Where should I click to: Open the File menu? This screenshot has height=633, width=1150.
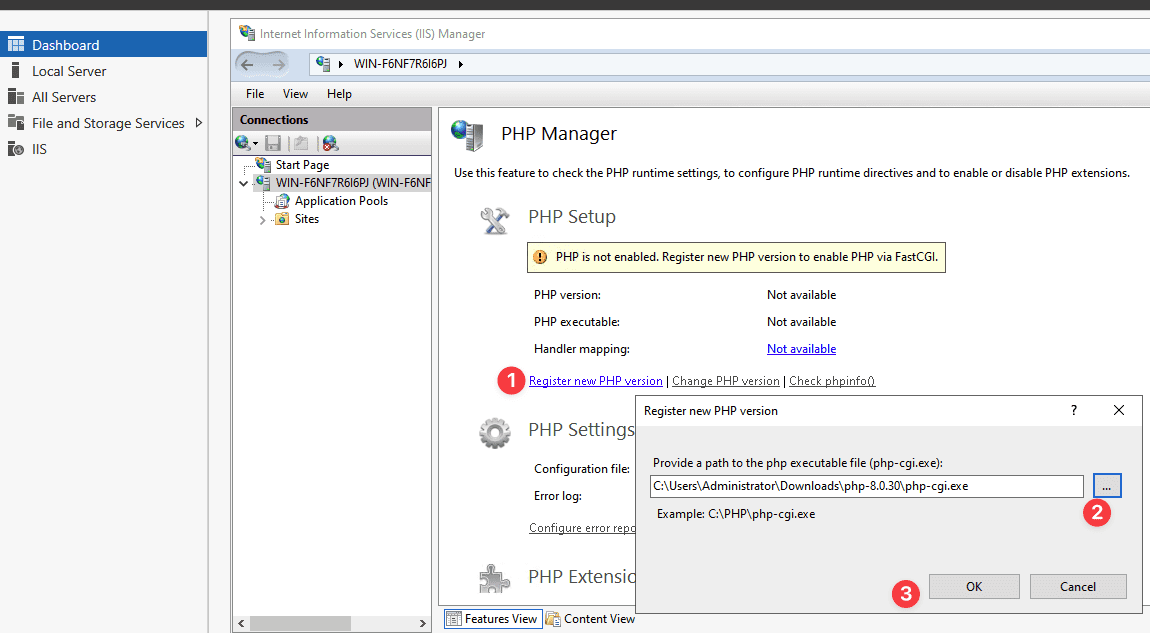tap(255, 94)
